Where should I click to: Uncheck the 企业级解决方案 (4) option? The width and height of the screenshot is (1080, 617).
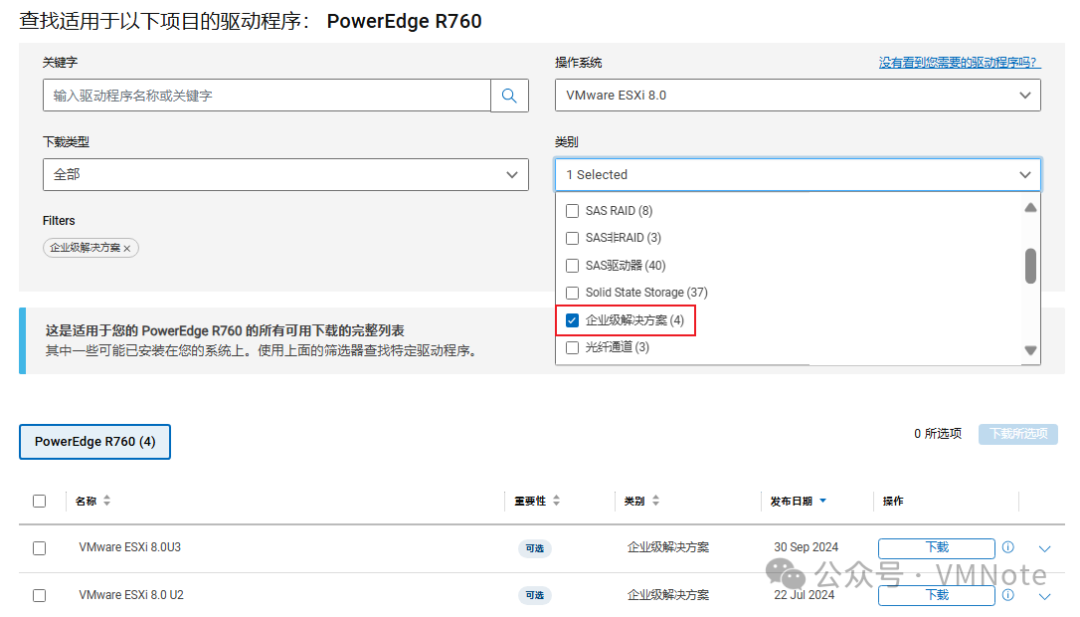[x=572, y=320]
